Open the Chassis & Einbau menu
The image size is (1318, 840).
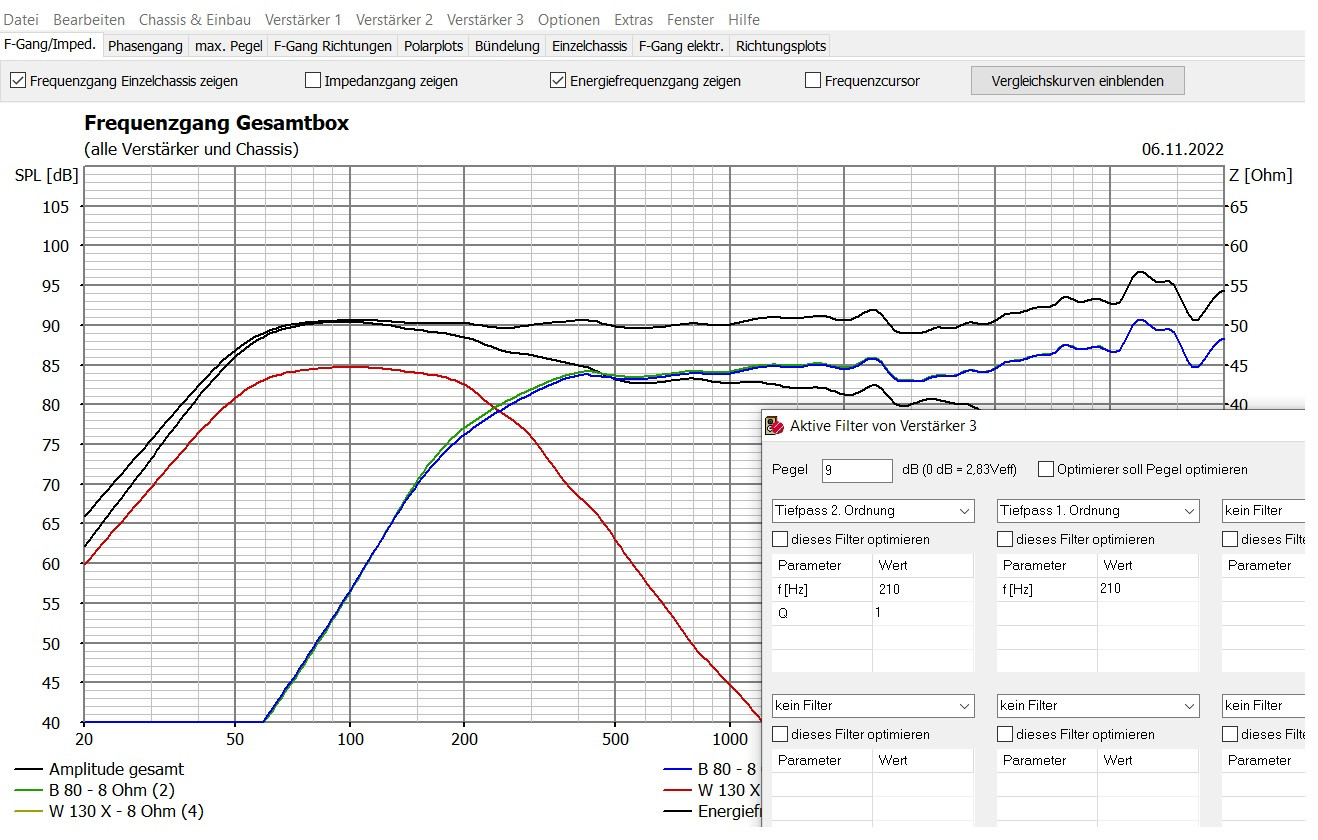[195, 19]
